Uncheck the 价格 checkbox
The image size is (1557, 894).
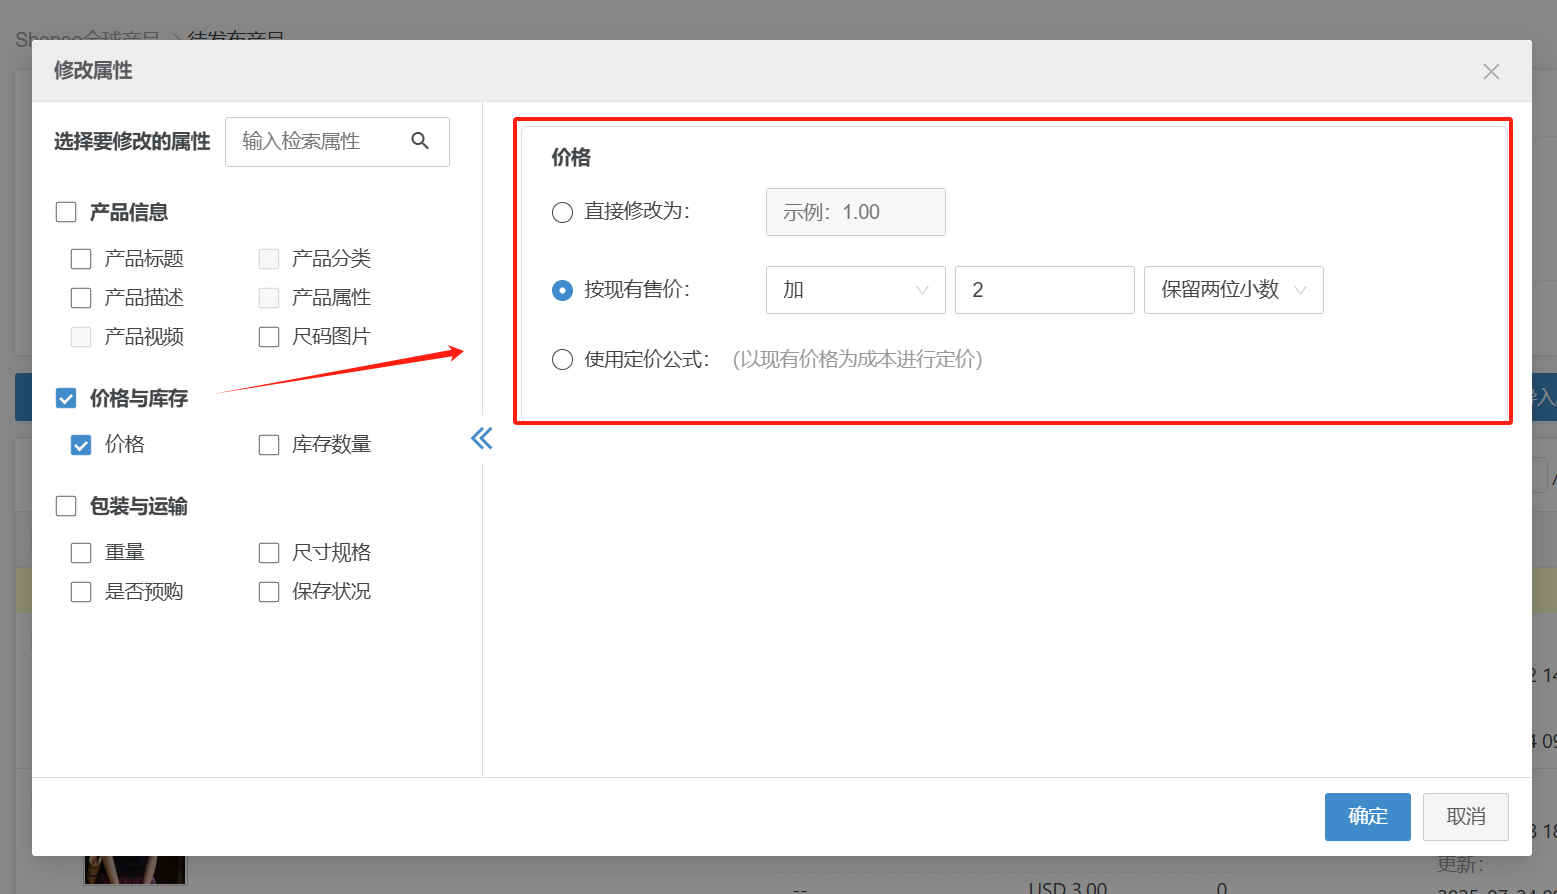(81, 445)
